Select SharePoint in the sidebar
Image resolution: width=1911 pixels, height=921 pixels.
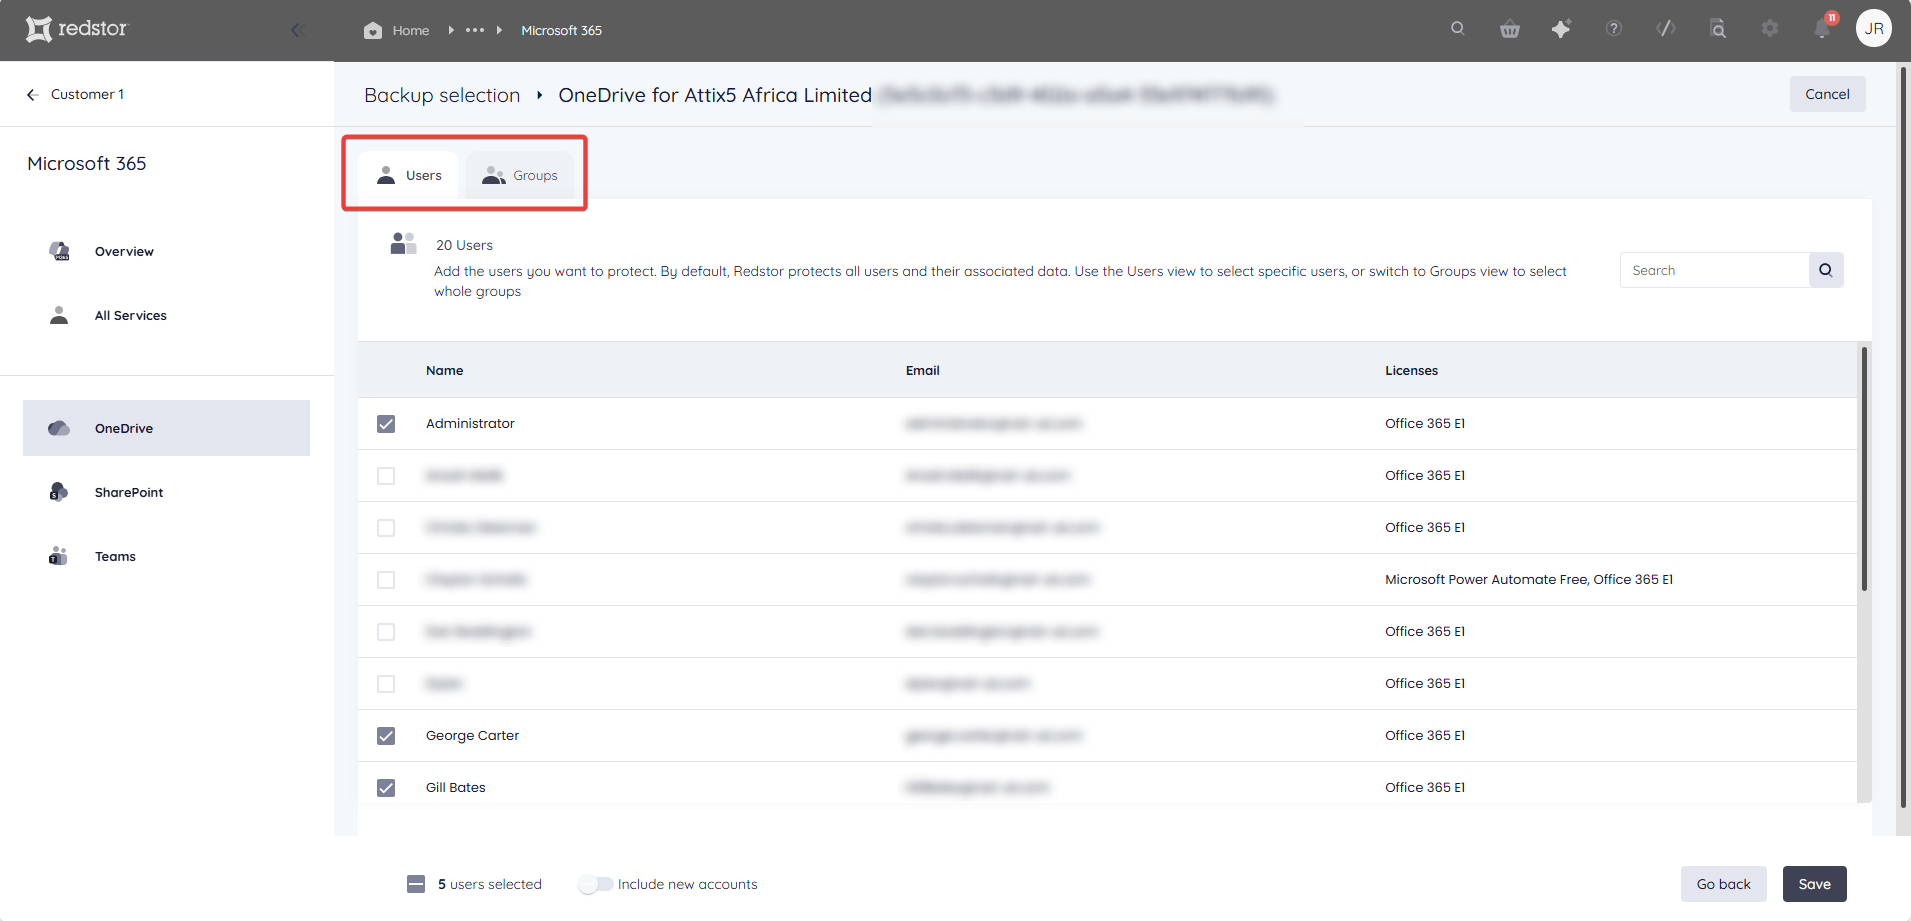coord(166,492)
